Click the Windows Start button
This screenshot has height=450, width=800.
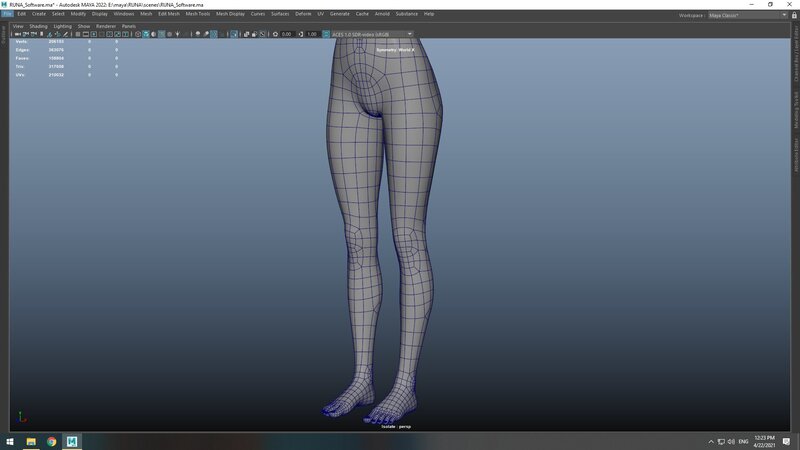(x=9, y=441)
